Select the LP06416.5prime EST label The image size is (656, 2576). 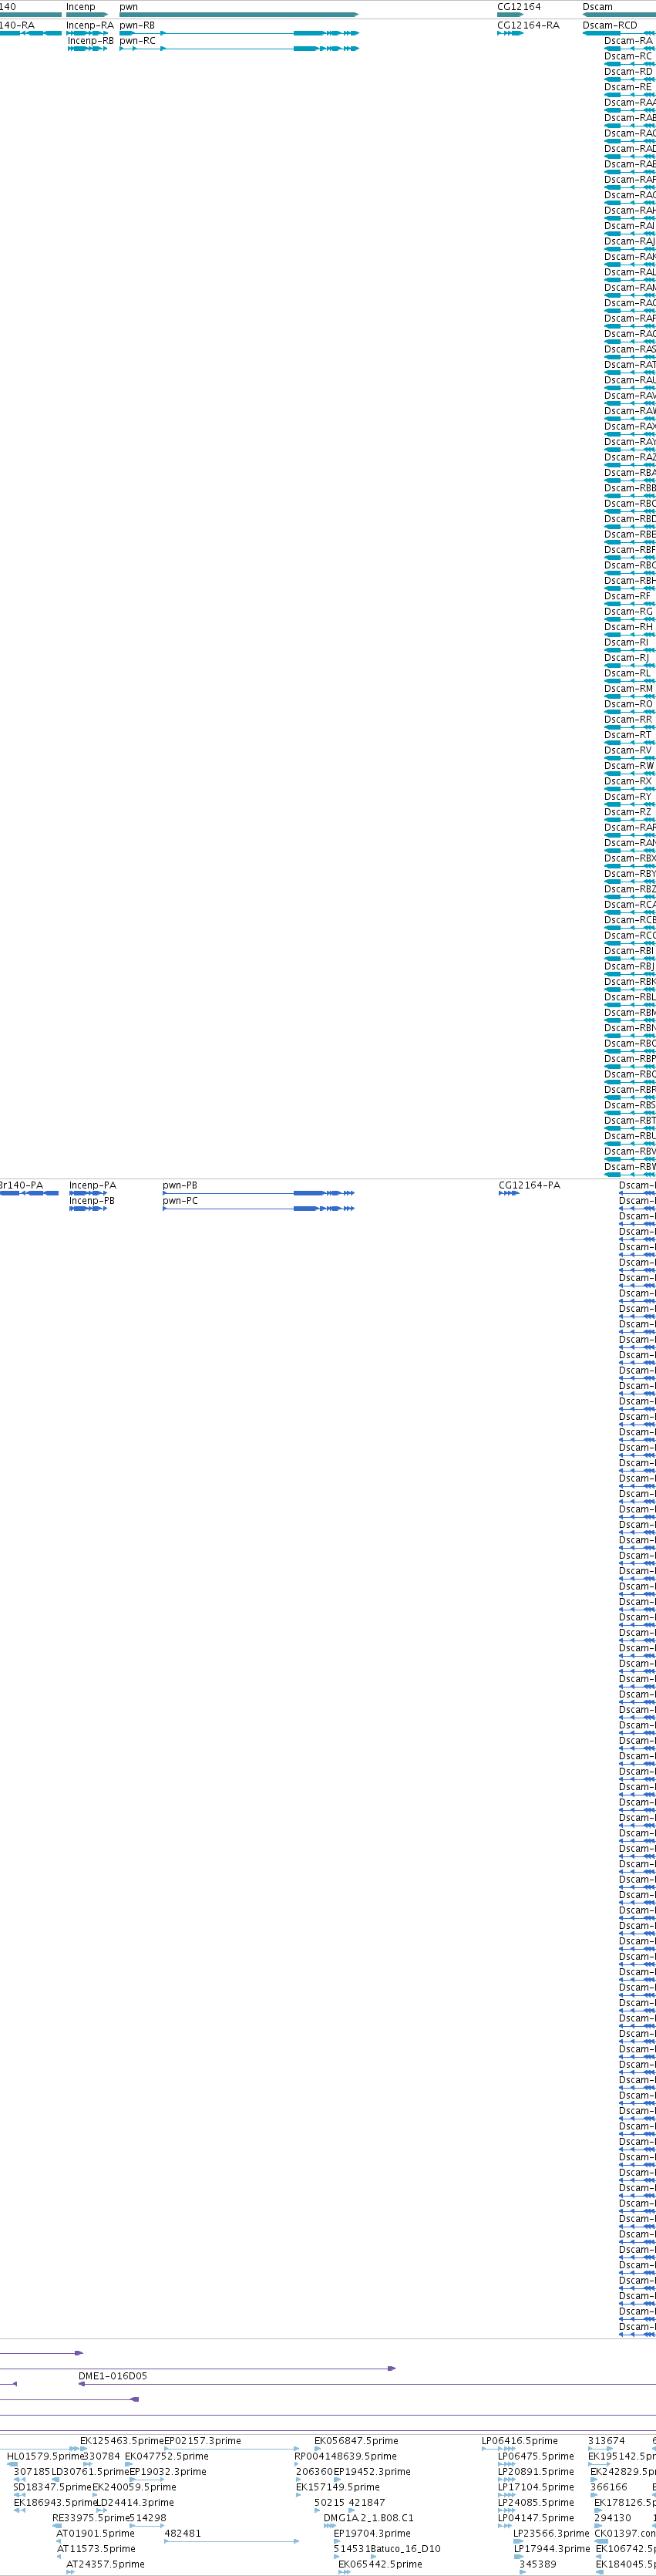[x=520, y=2441]
